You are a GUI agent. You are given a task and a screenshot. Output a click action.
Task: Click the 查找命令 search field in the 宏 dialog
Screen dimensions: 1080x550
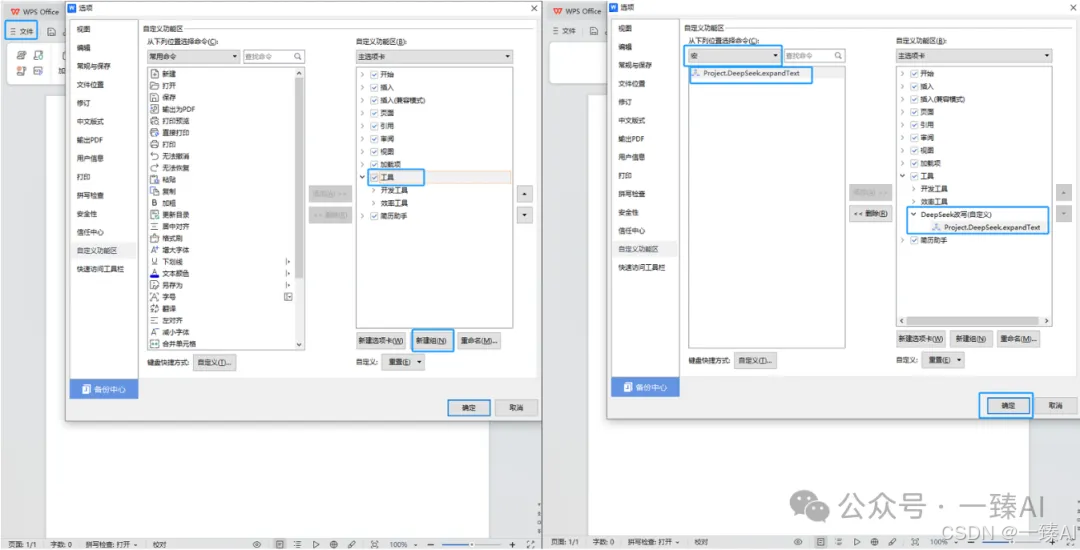tap(814, 55)
